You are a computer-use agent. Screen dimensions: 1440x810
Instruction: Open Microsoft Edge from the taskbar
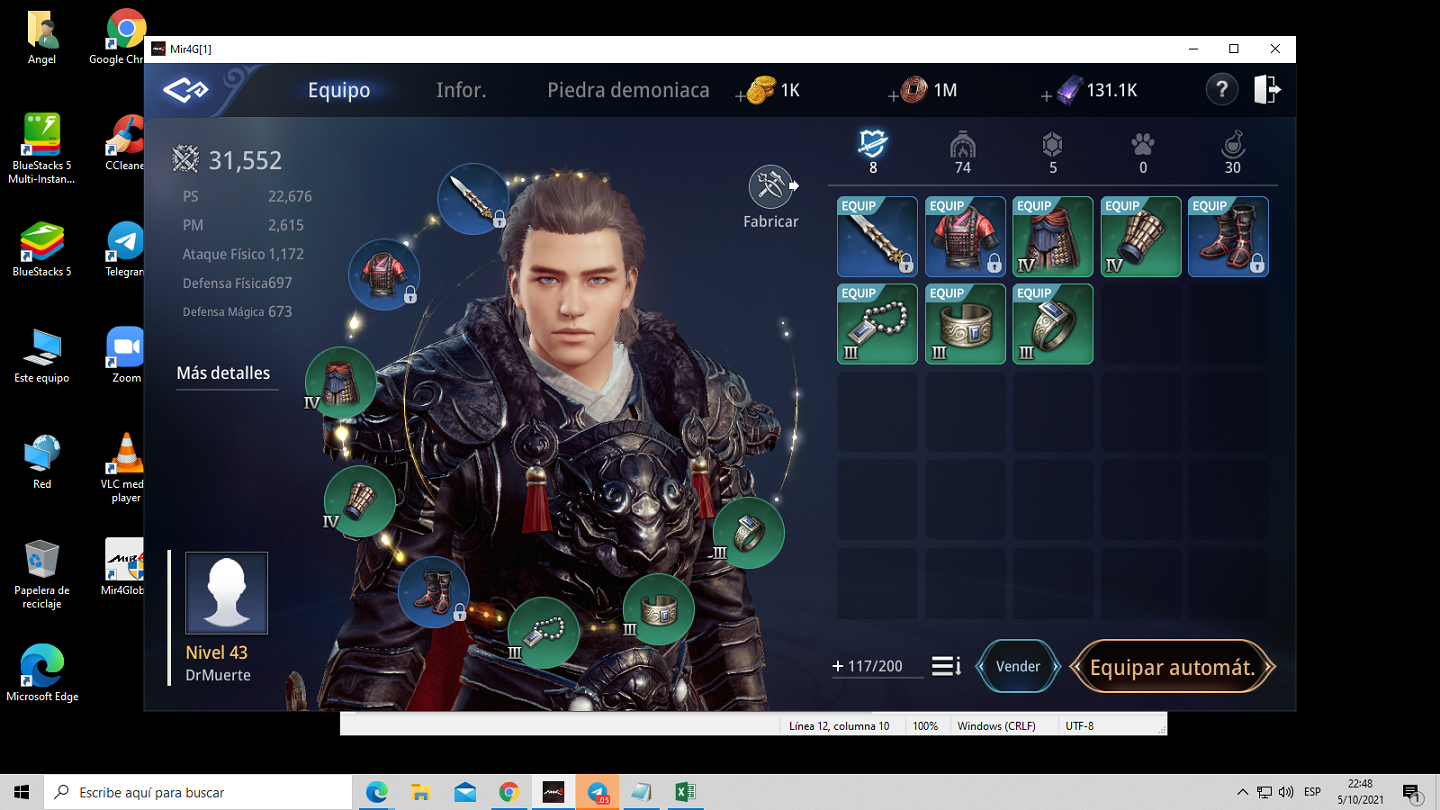(376, 792)
